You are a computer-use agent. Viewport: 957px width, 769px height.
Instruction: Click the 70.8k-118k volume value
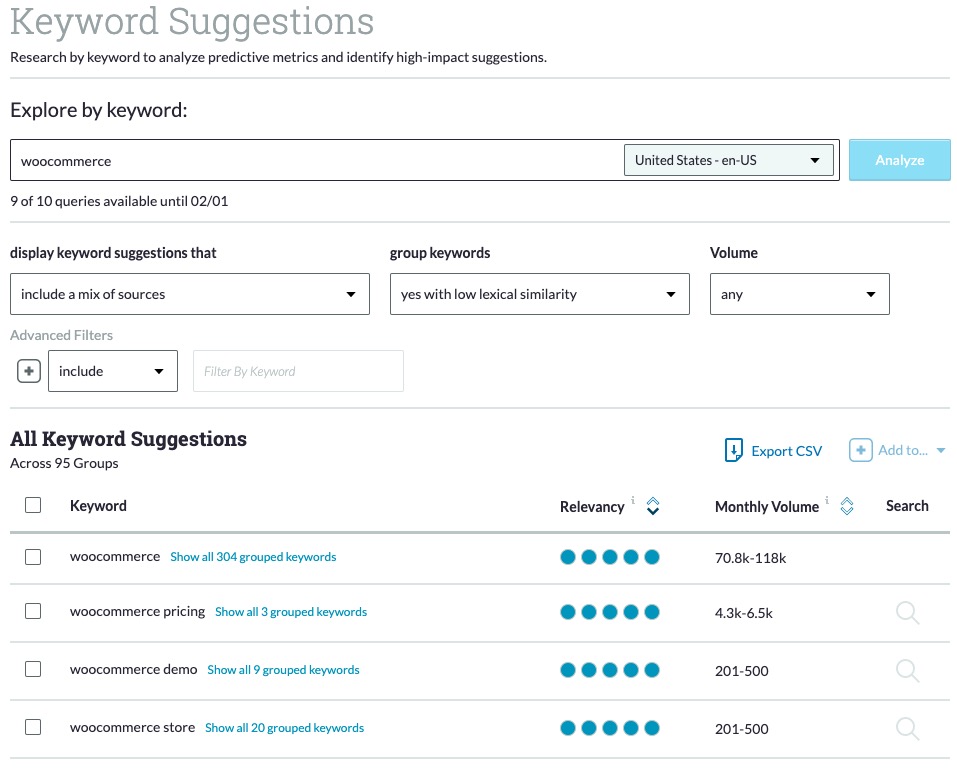750,558
